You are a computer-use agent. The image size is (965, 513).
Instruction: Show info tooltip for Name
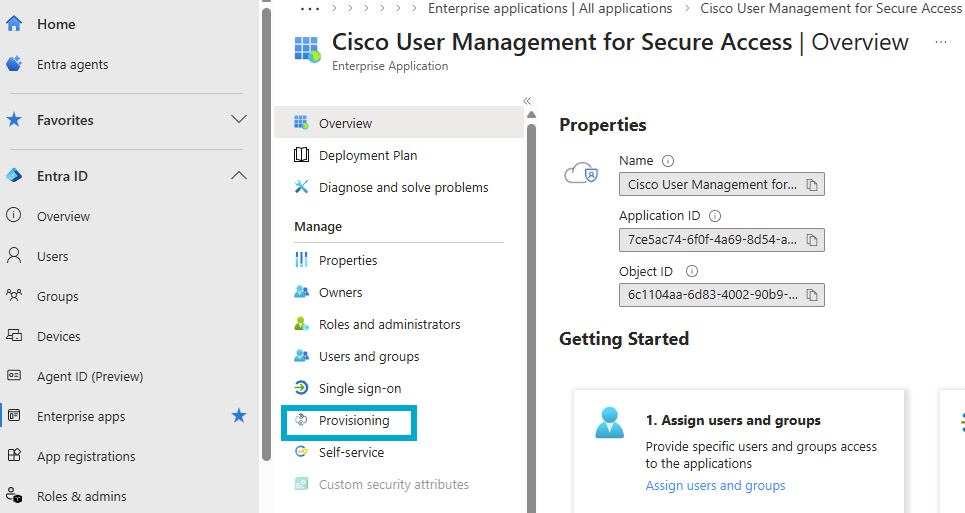[668, 161]
